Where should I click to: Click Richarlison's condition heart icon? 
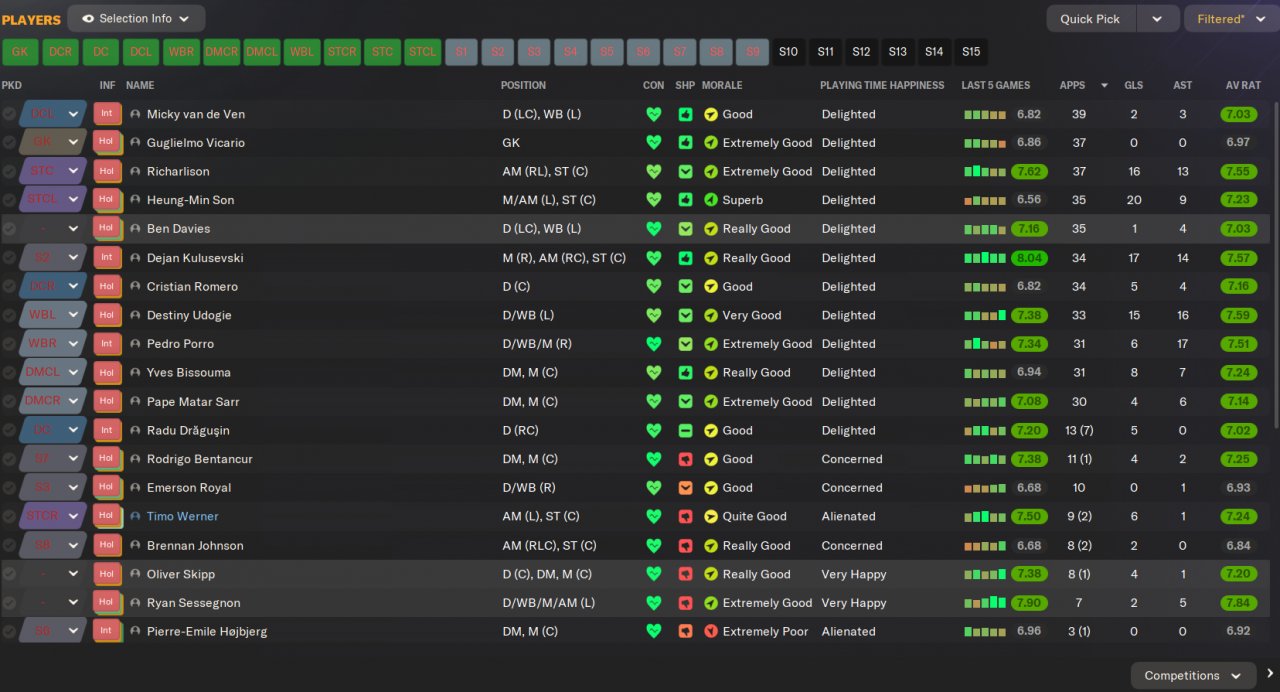click(654, 171)
